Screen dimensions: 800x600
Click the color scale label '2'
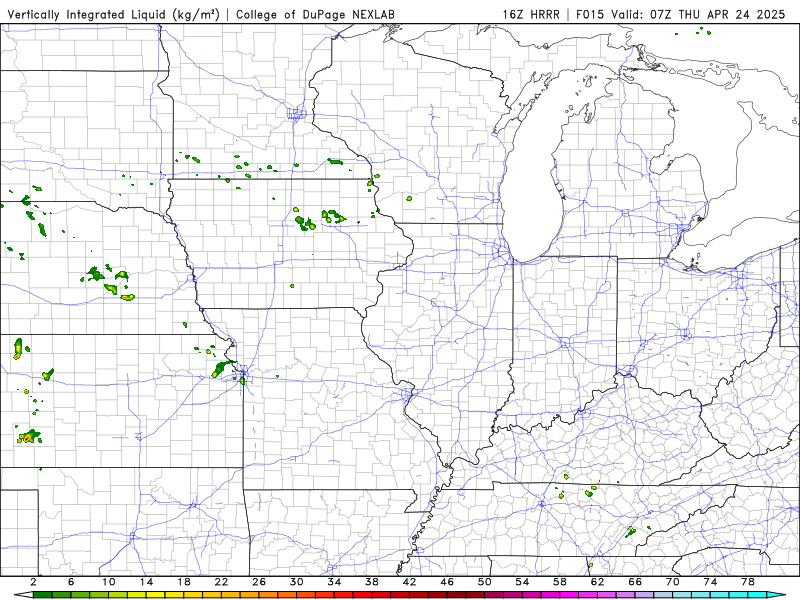33,582
